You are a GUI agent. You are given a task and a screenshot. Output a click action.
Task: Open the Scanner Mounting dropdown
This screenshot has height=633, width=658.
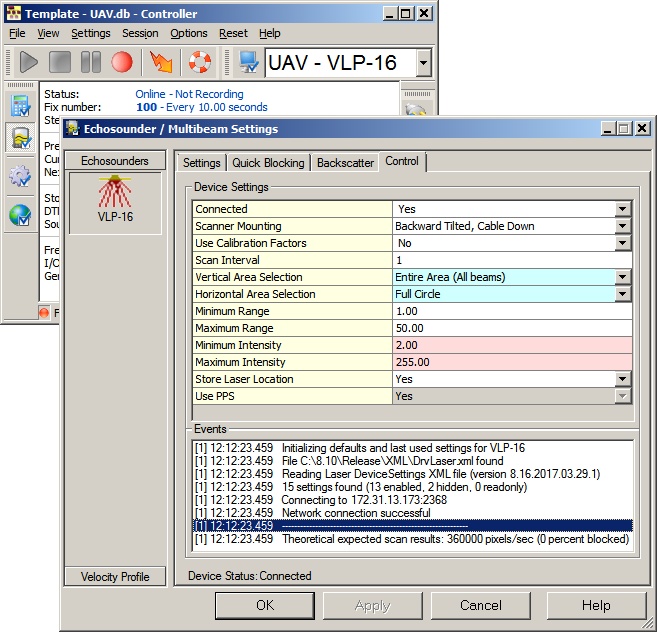623,226
